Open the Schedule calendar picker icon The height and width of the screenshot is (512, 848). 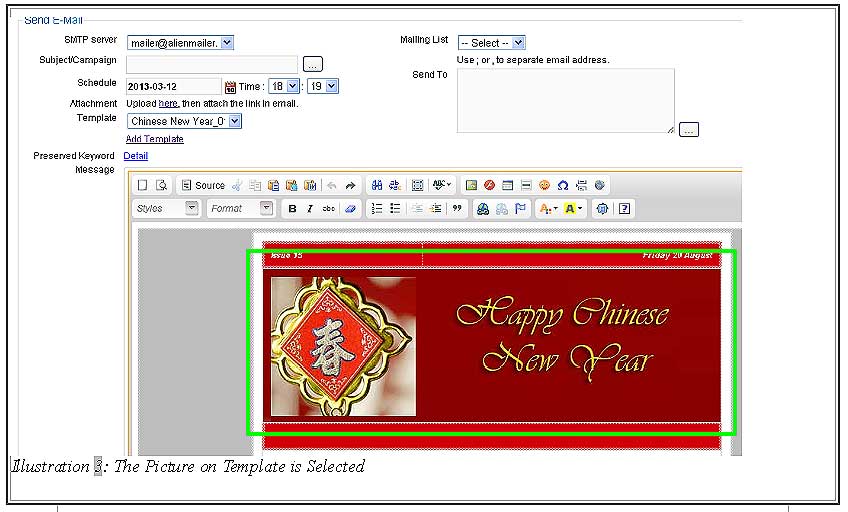point(230,87)
